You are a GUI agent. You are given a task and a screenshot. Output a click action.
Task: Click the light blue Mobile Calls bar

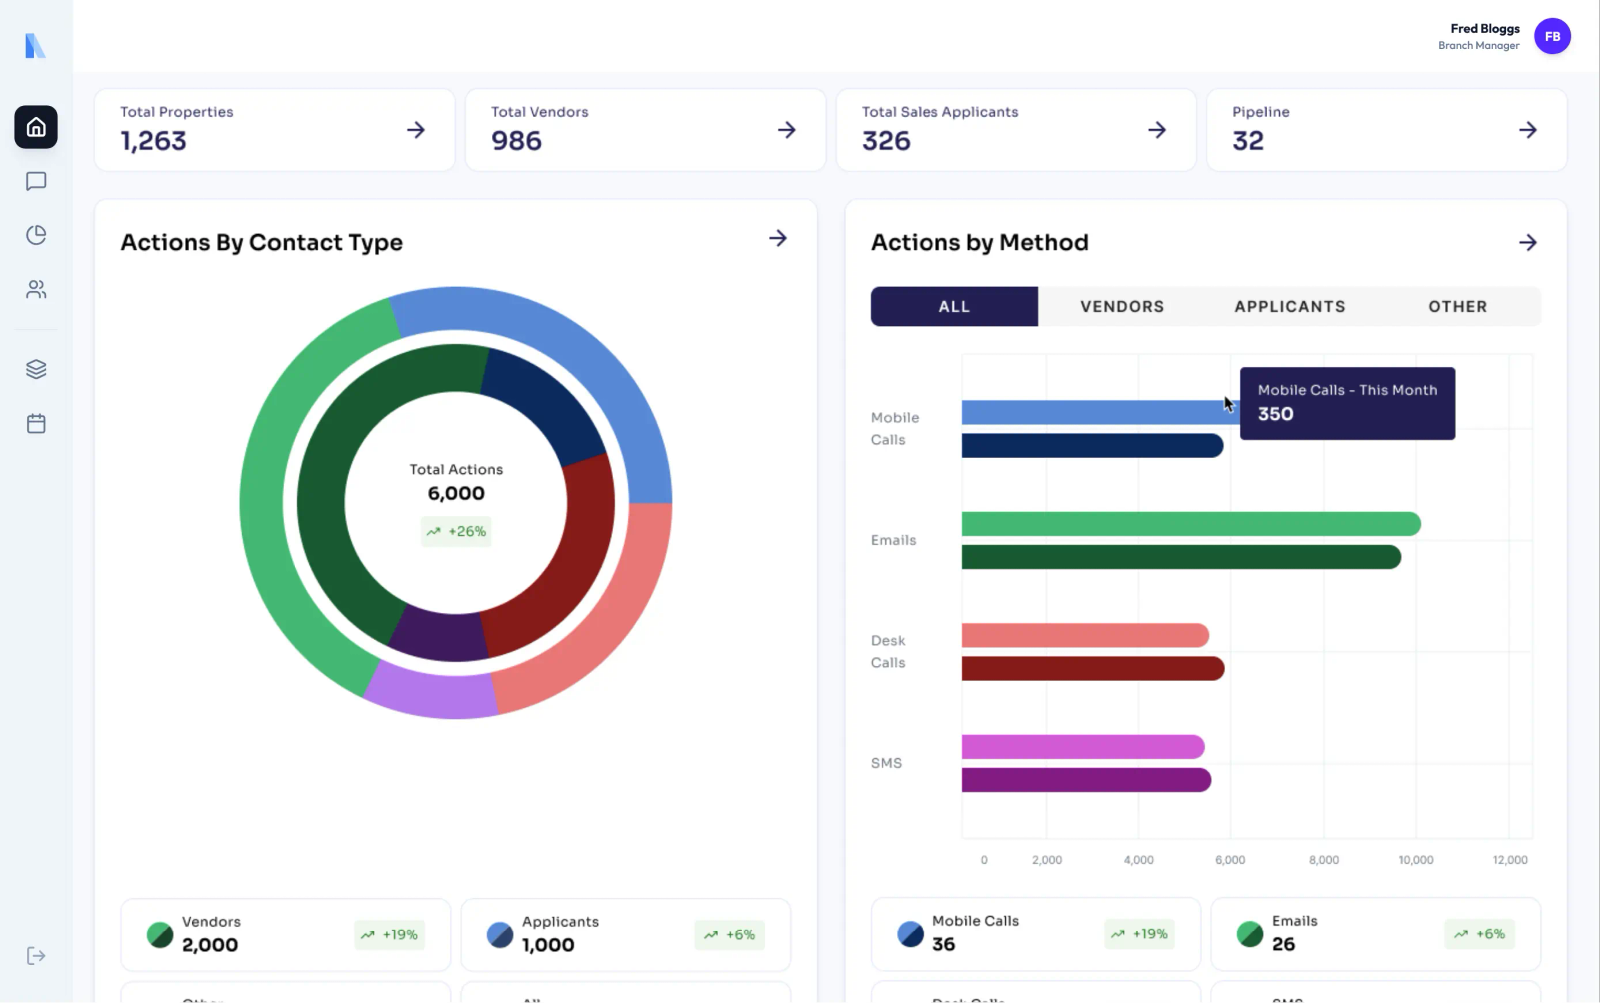click(x=1100, y=412)
